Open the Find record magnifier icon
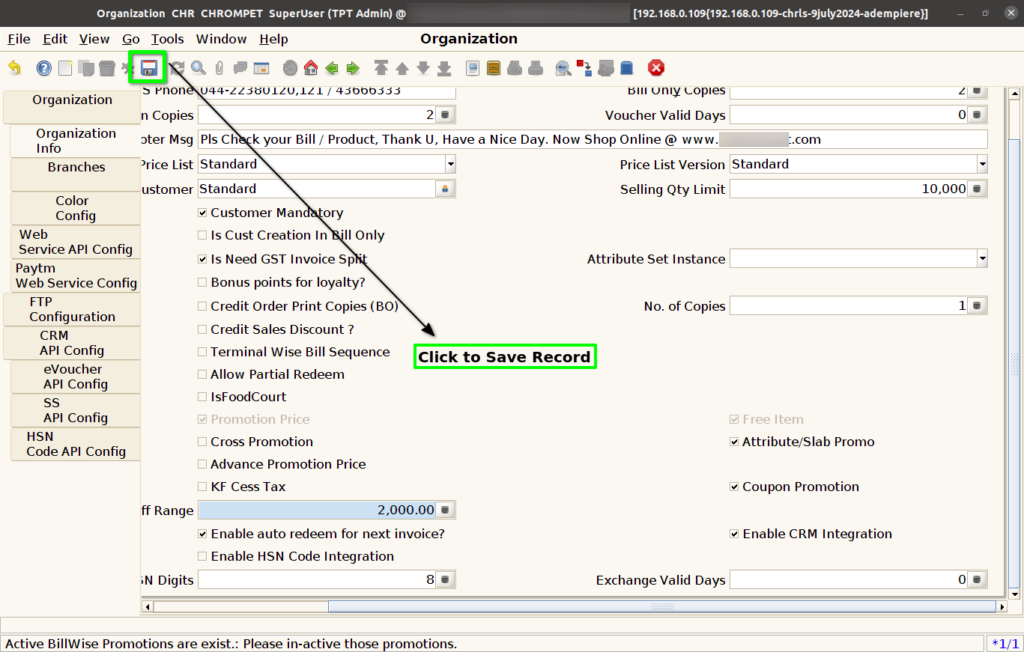The image size is (1024, 652). [199, 68]
